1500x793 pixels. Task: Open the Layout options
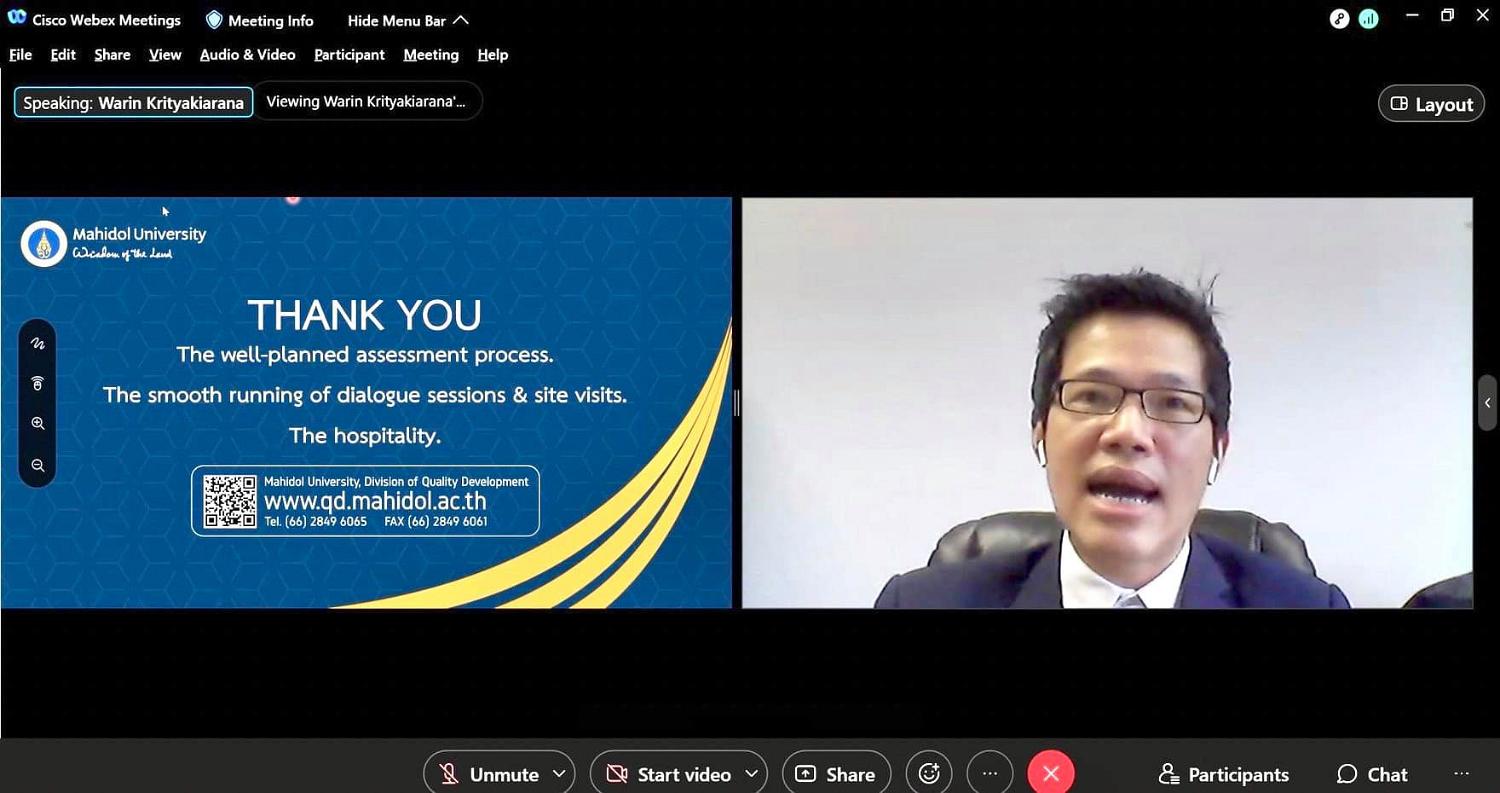[1431, 104]
